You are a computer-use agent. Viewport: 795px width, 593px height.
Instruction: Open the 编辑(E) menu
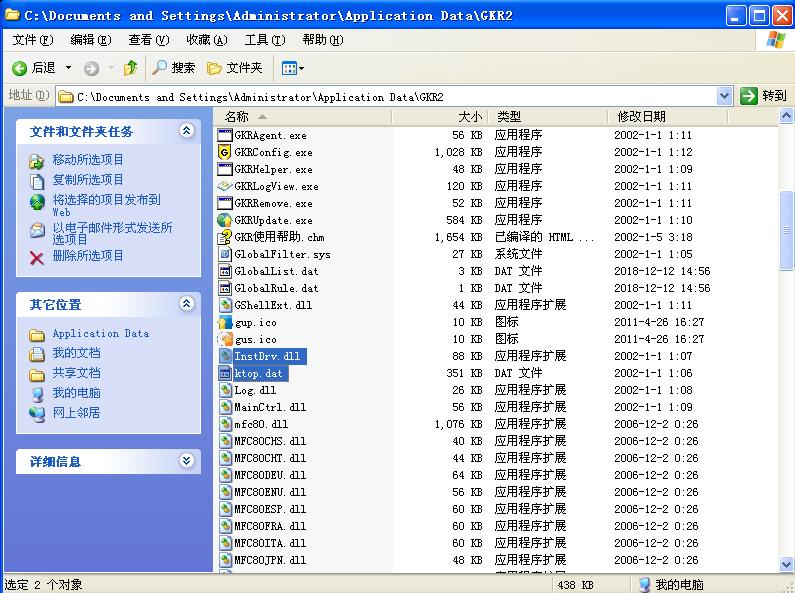pyautogui.click(x=91, y=40)
